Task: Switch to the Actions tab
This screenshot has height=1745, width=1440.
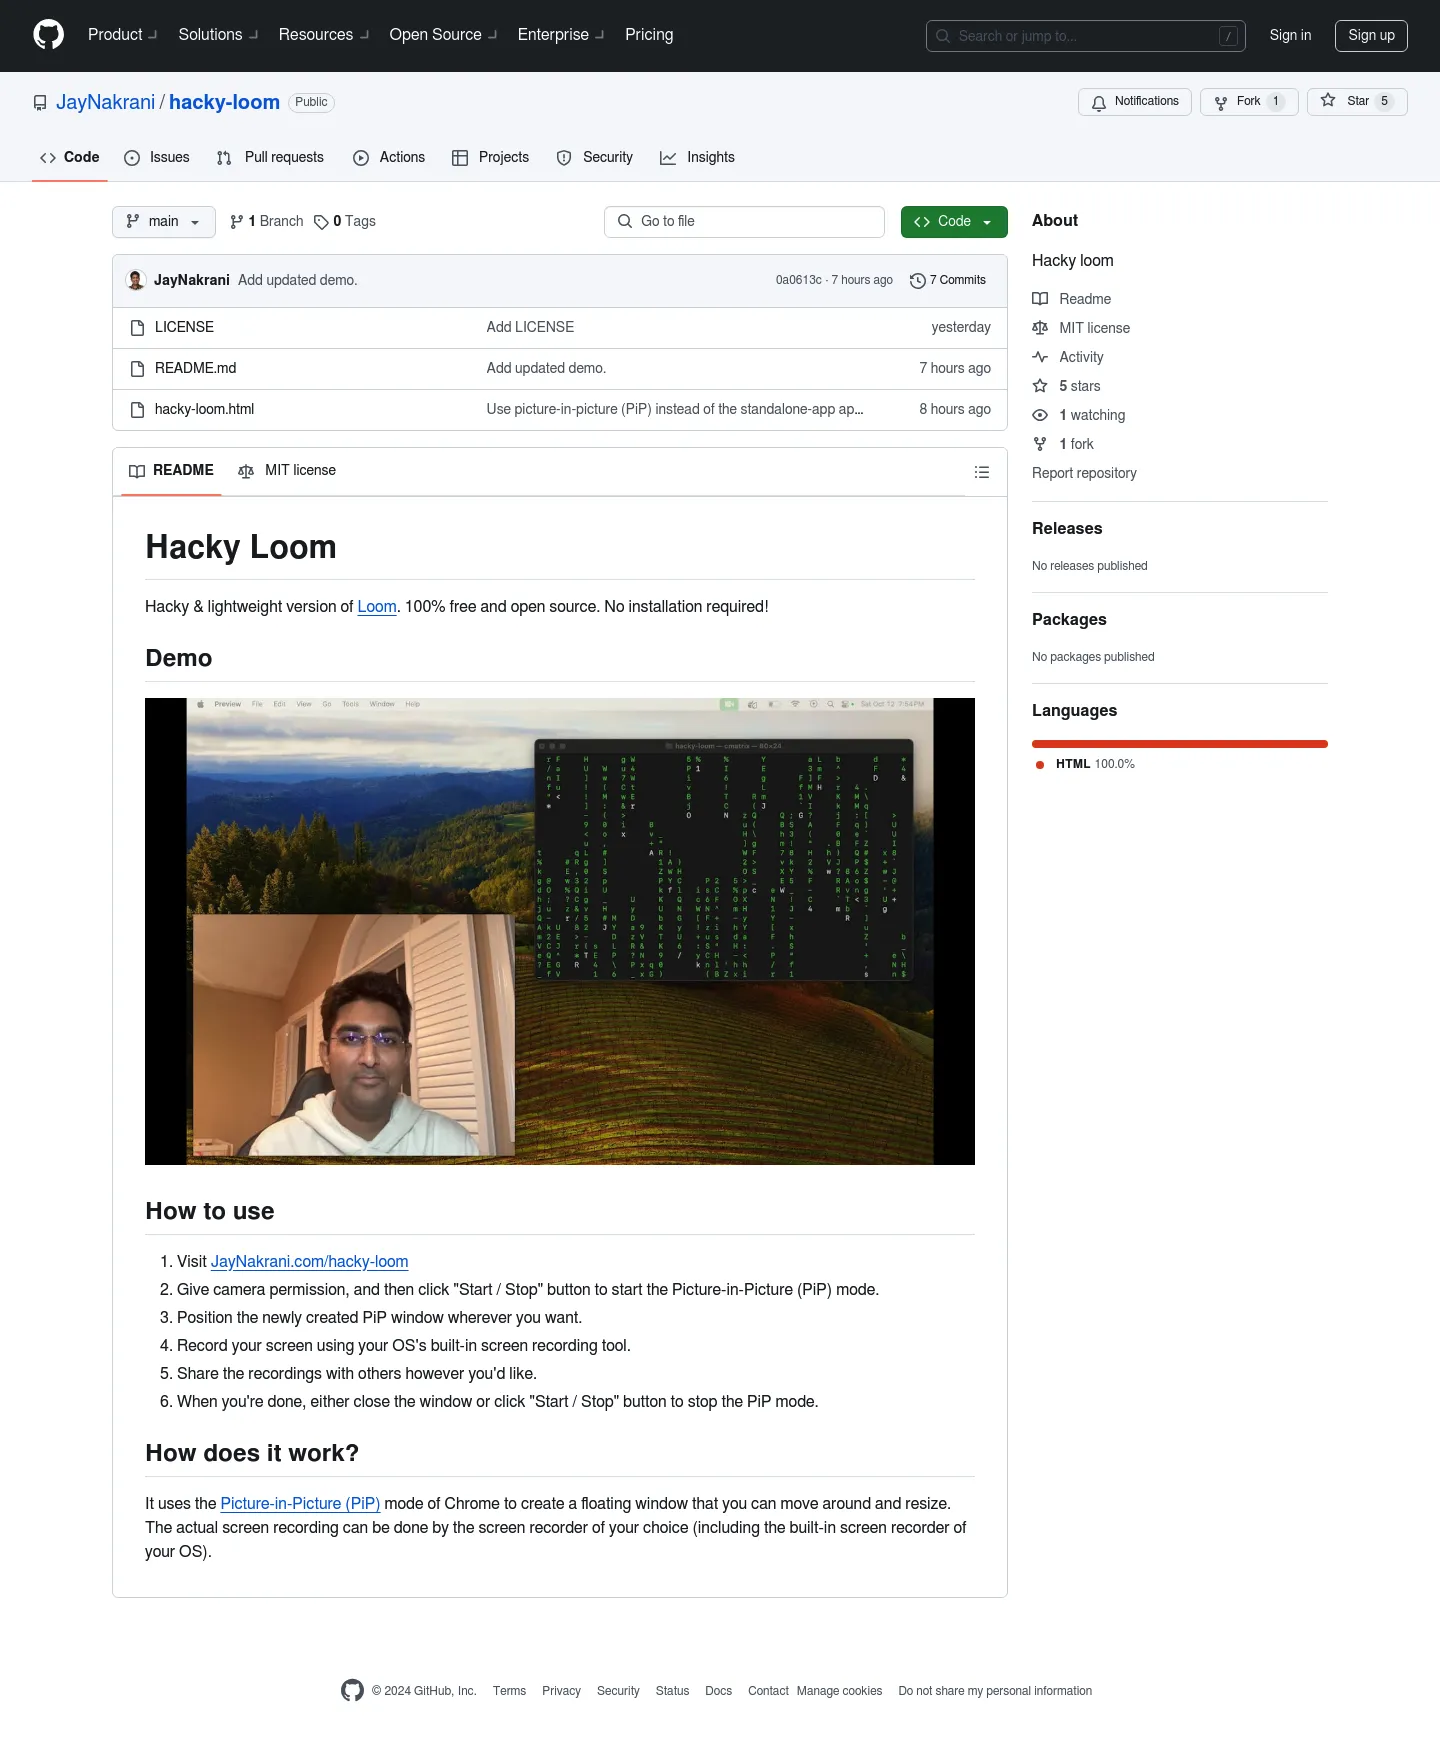Action: pos(389,158)
